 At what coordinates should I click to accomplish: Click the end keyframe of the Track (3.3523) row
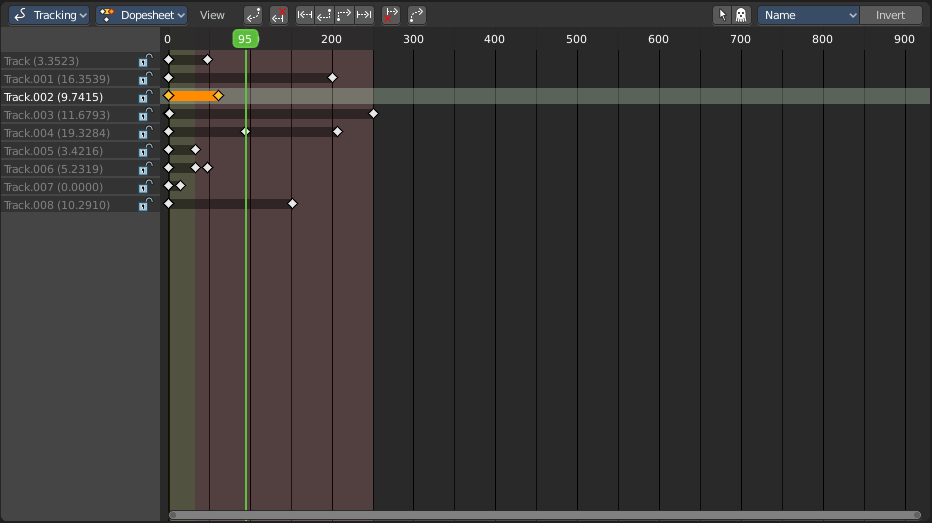(207, 59)
